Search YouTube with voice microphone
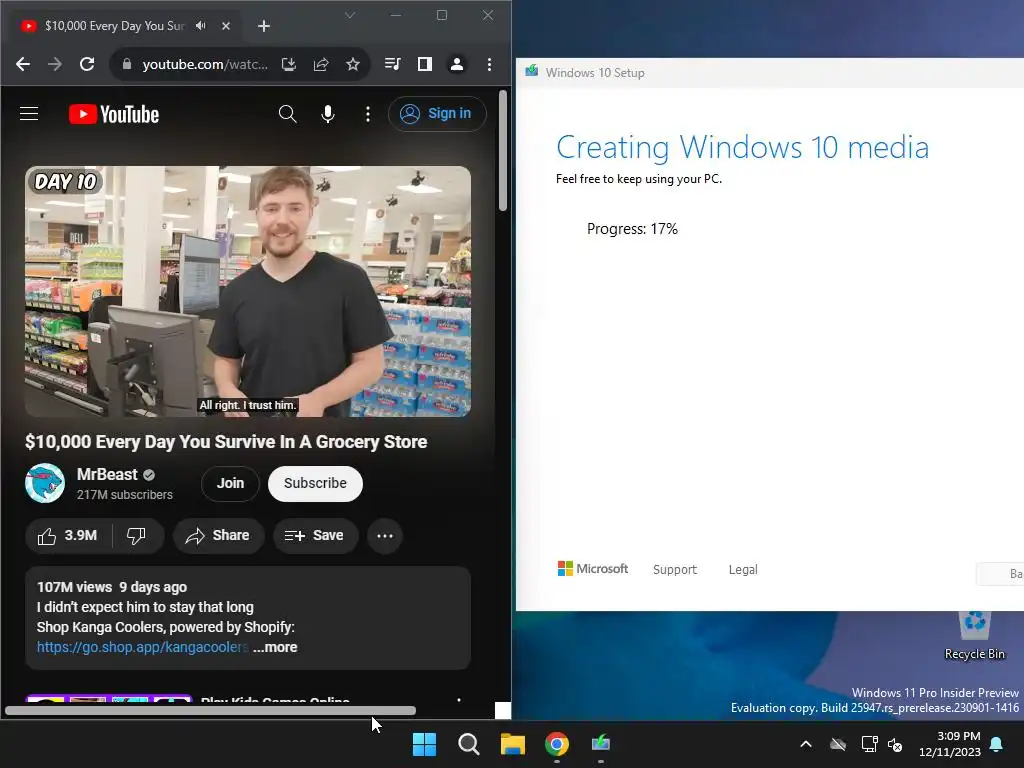The image size is (1024, 768). tap(328, 114)
